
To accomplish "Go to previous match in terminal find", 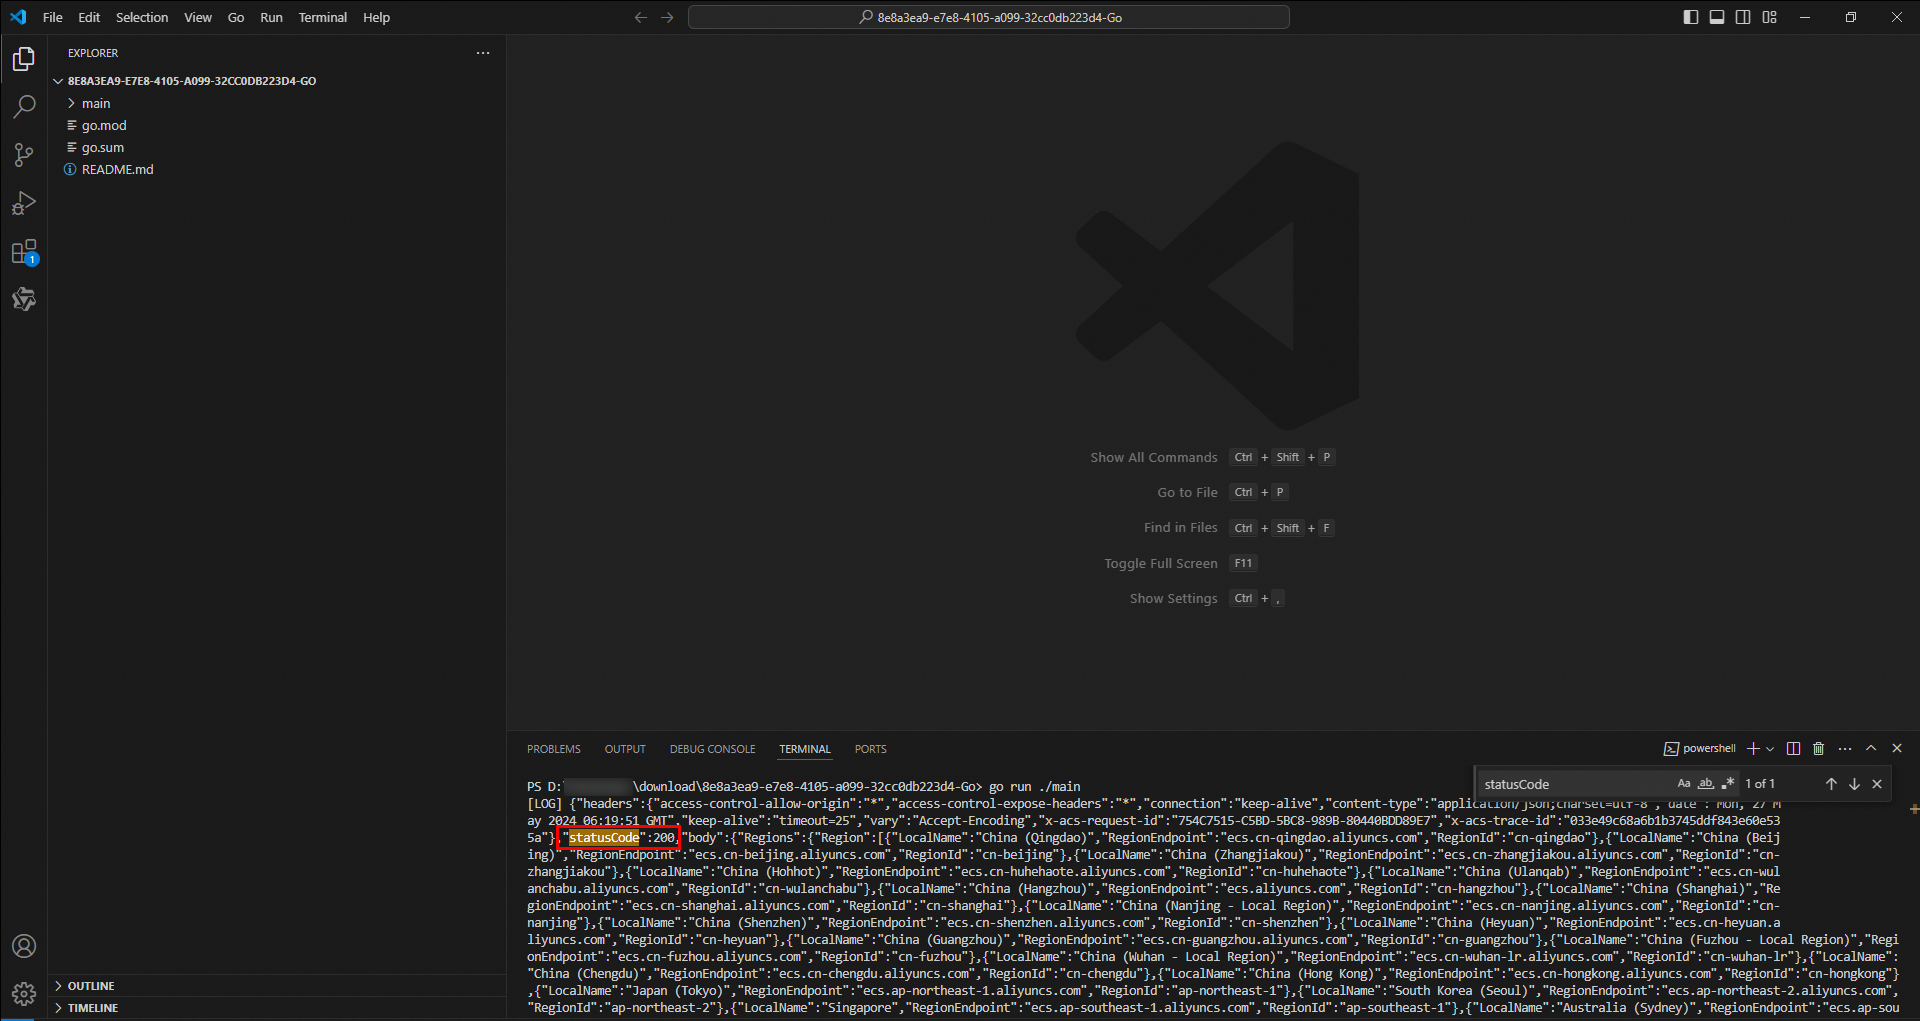I will tap(1831, 784).
